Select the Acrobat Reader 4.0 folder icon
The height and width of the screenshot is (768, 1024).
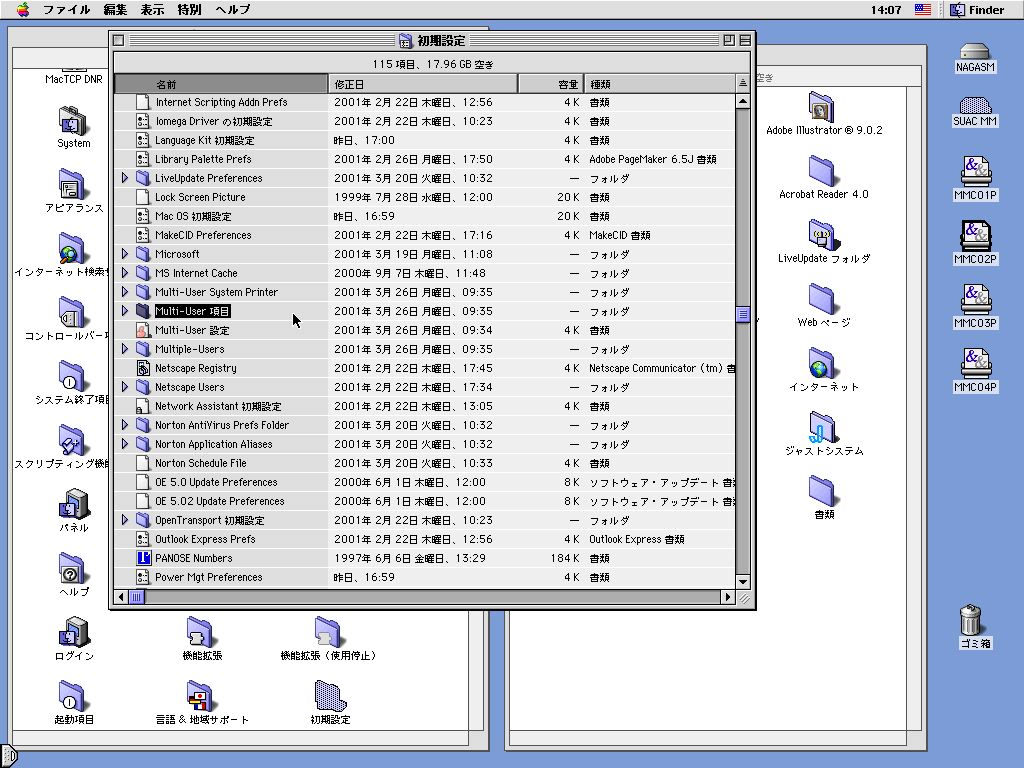[x=822, y=170]
